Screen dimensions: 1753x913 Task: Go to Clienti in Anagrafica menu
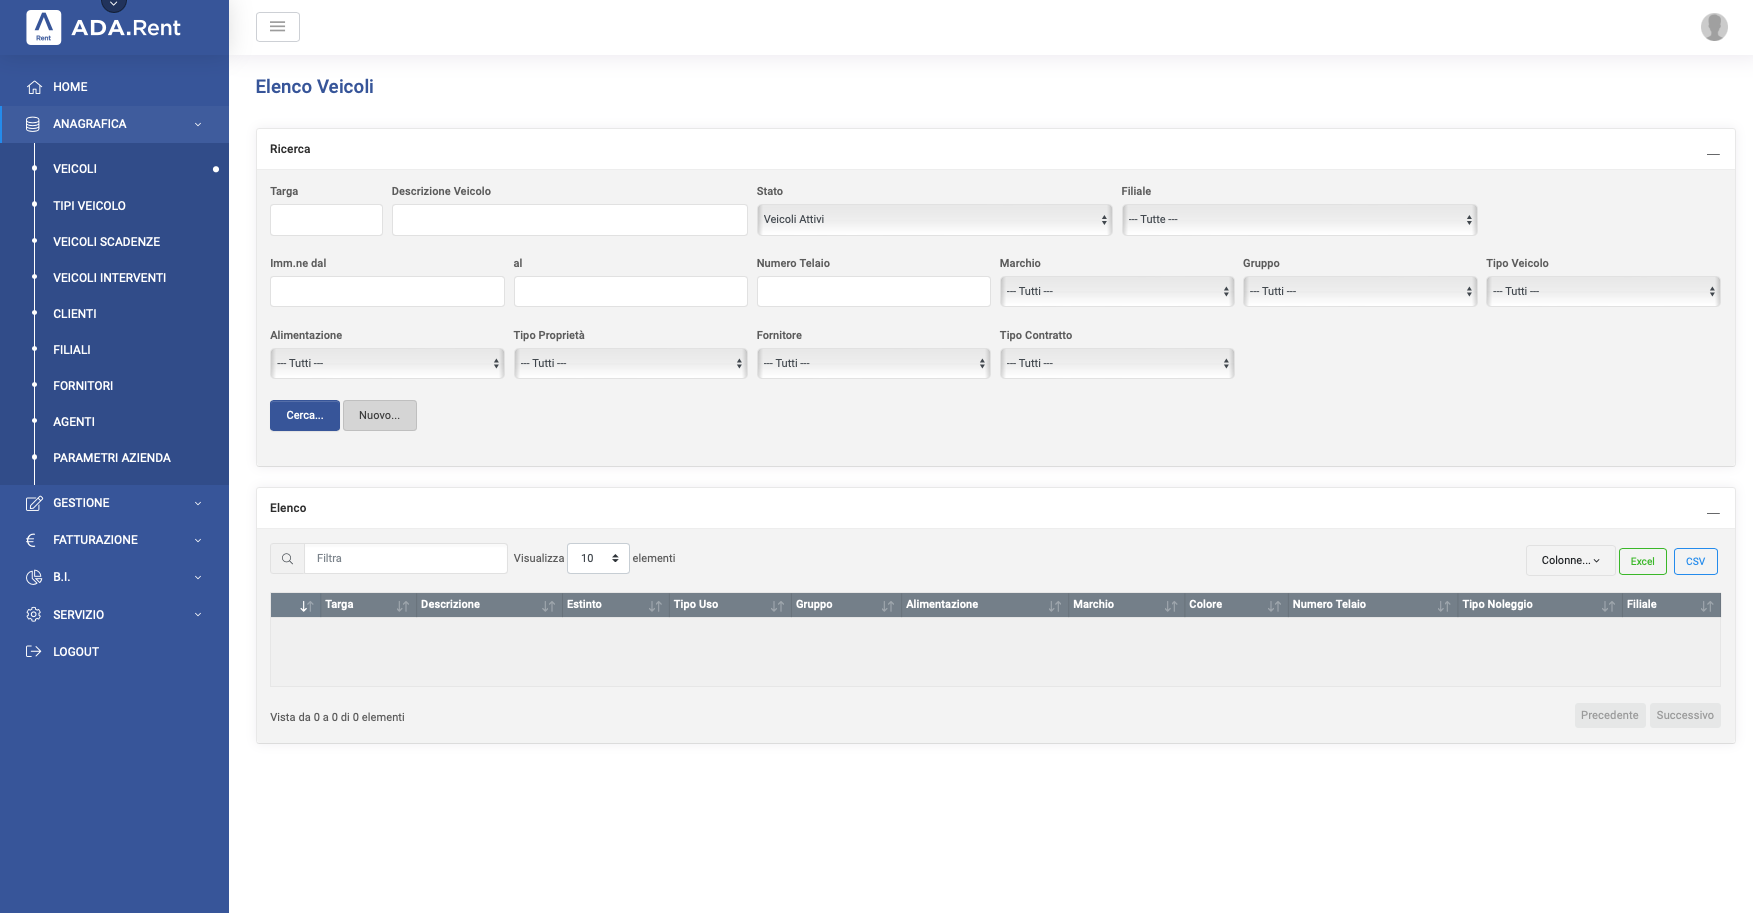75,314
